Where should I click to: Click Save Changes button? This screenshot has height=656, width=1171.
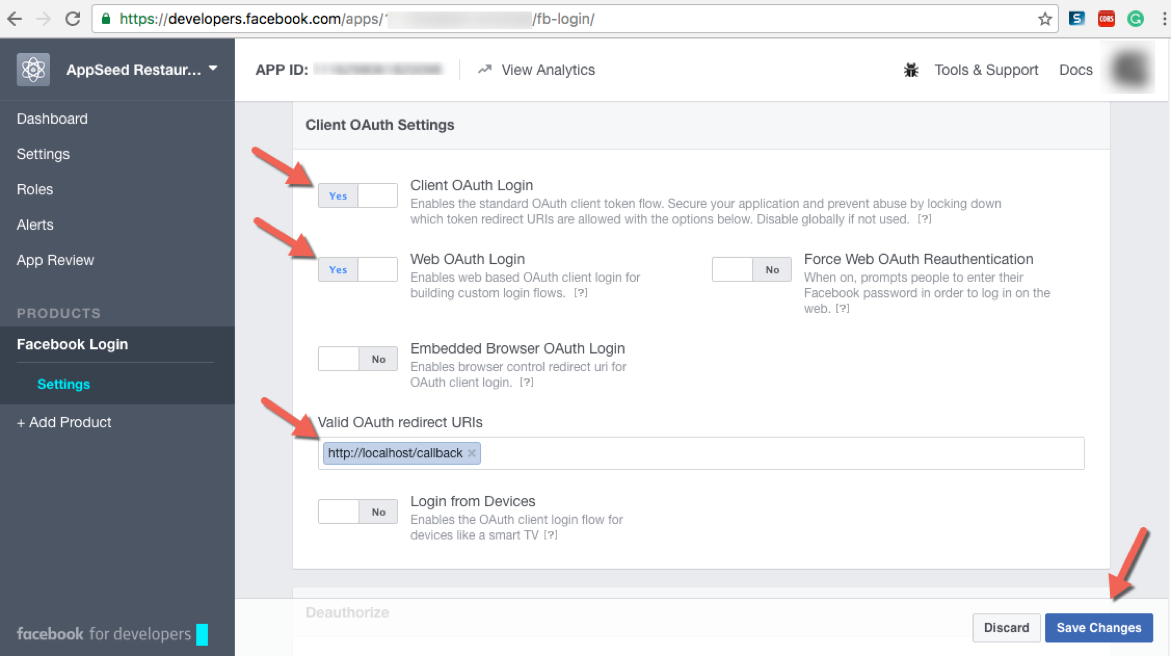click(1099, 628)
